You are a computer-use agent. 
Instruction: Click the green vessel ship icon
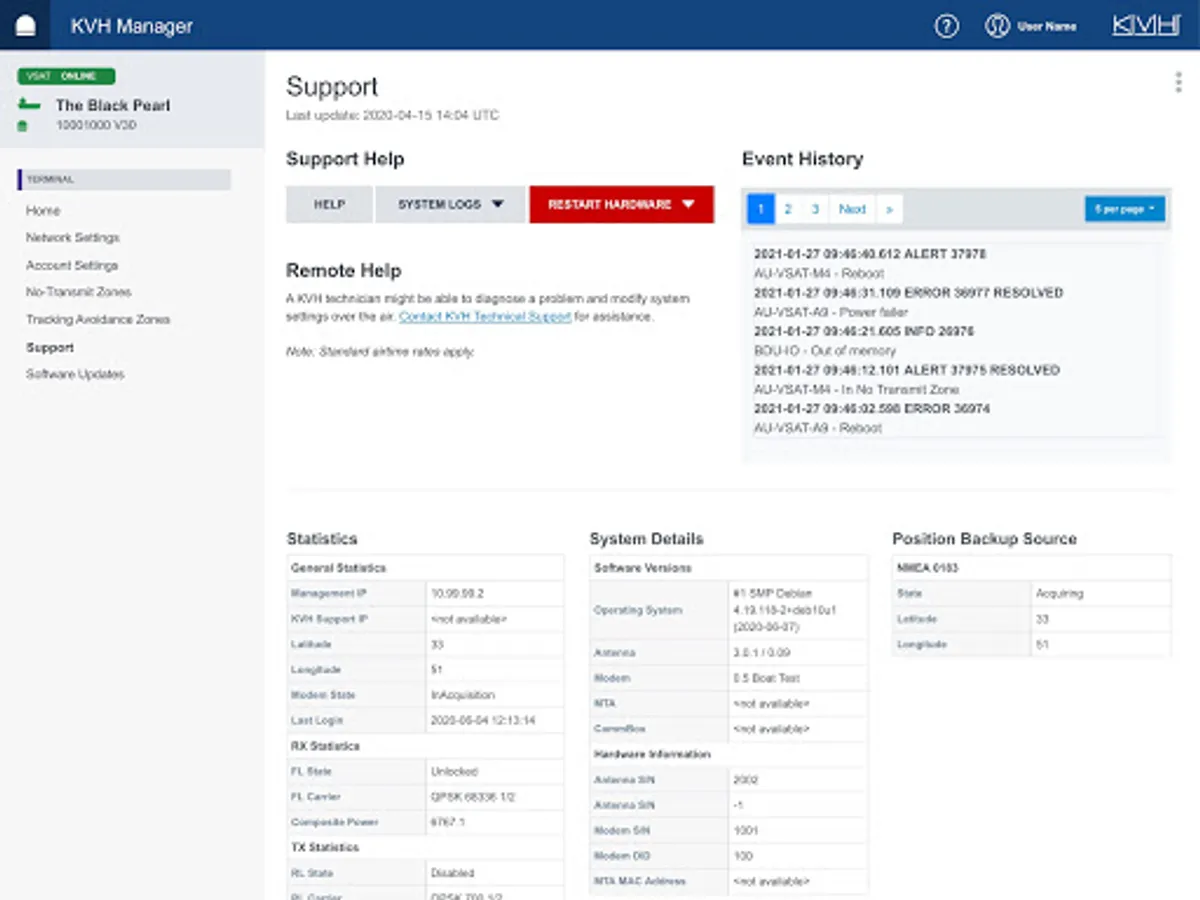[29, 105]
